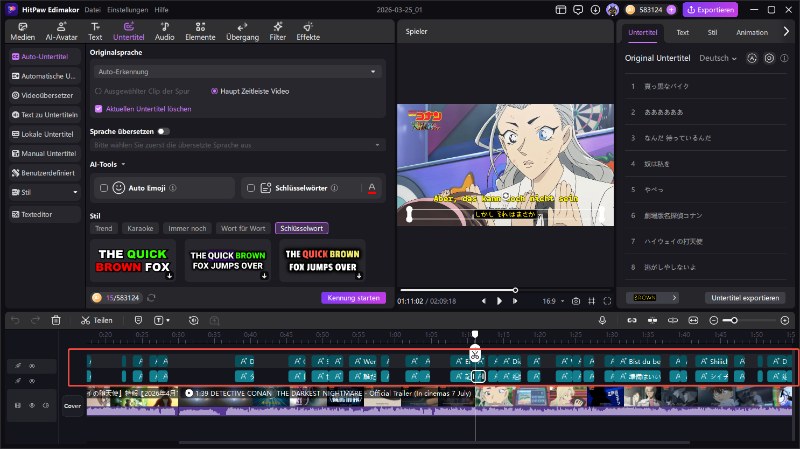Enable the Auto Emoji checkbox
The image size is (800, 449).
coord(104,188)
